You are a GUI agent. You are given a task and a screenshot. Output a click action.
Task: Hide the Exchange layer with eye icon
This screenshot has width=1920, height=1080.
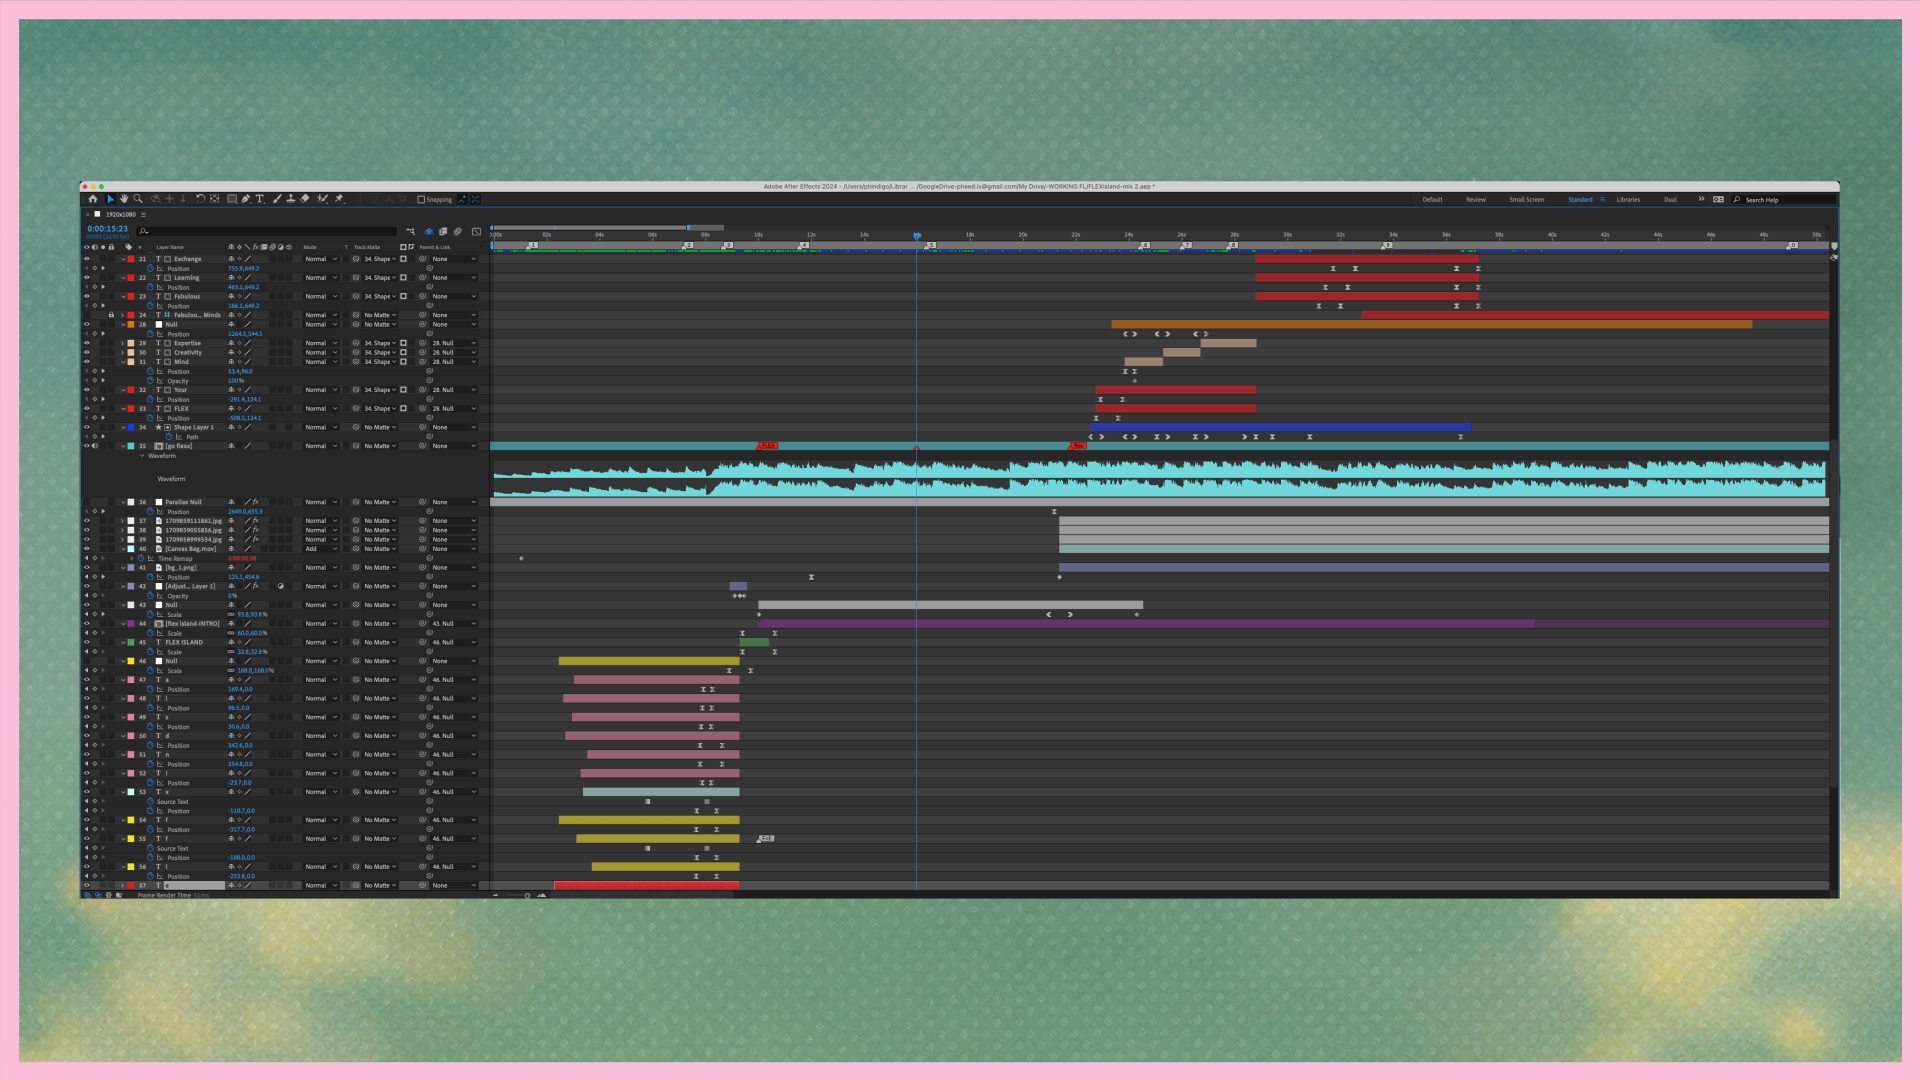click(x=86, y=259)
